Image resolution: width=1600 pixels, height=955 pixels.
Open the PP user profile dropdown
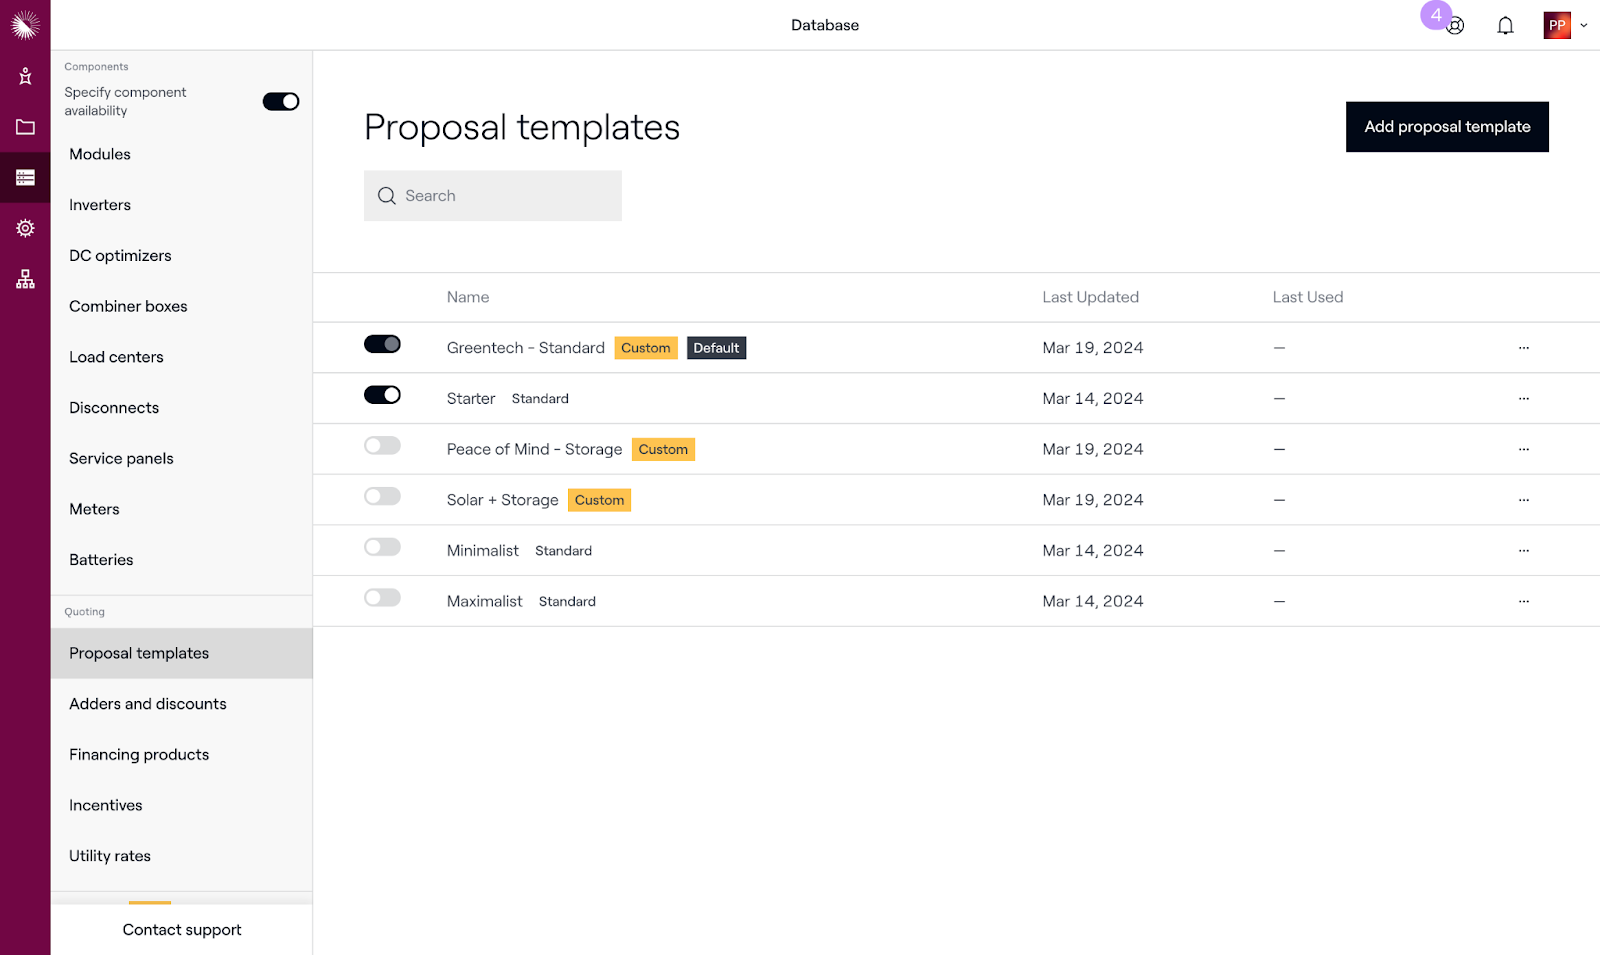tap(1565, 26)
